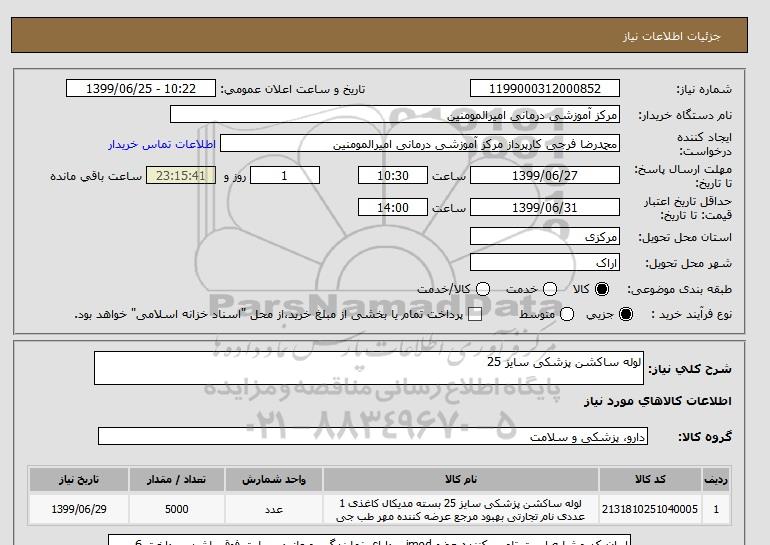Click the announcement date field 1399/06/25 - 10:22

(x=141, y=88)
